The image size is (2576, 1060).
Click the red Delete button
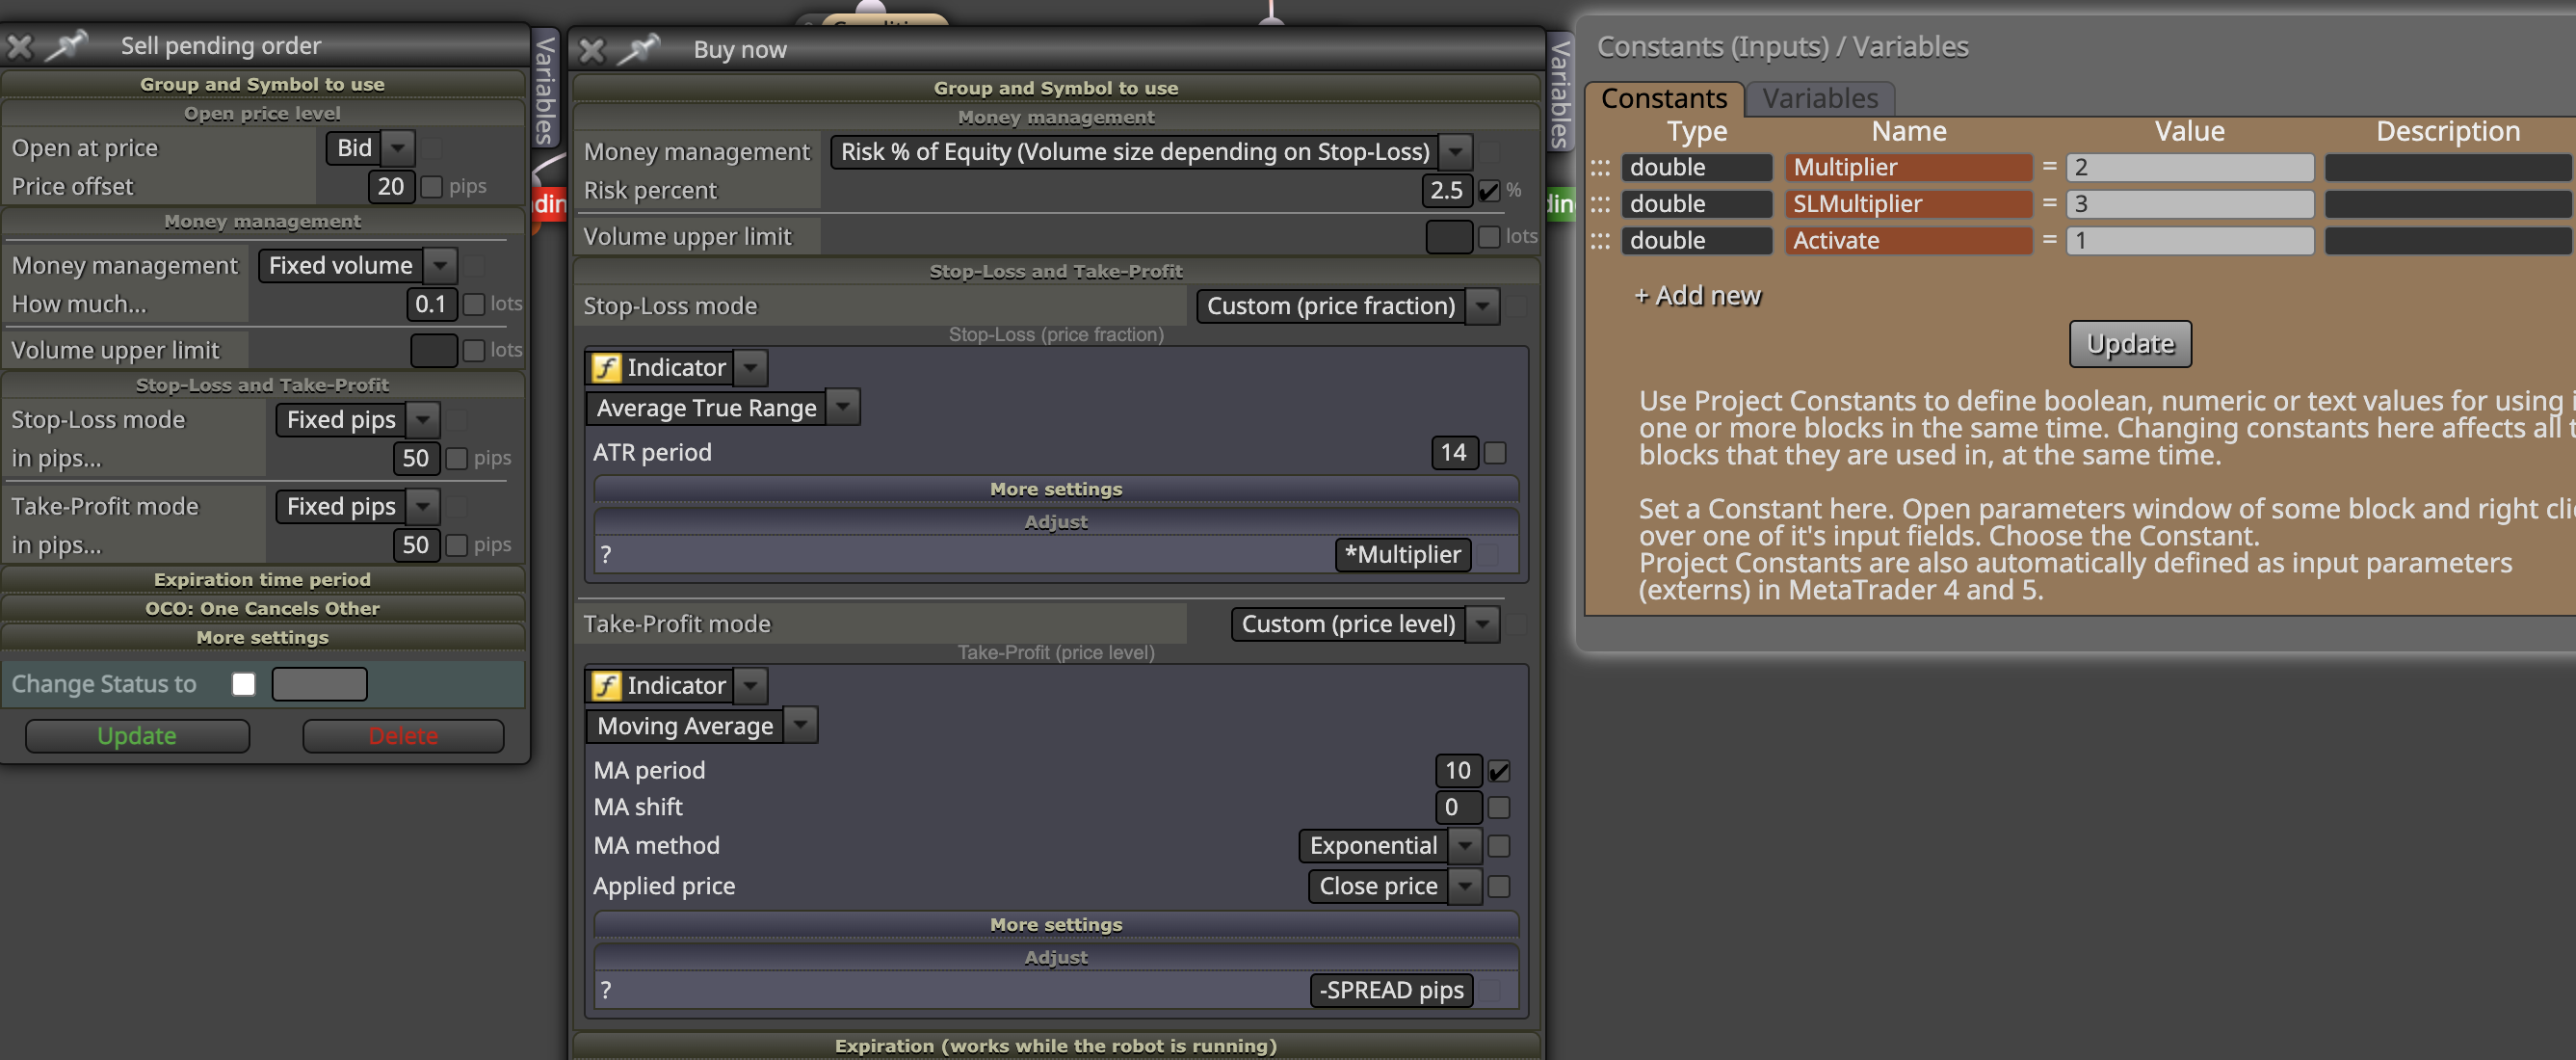403,736
